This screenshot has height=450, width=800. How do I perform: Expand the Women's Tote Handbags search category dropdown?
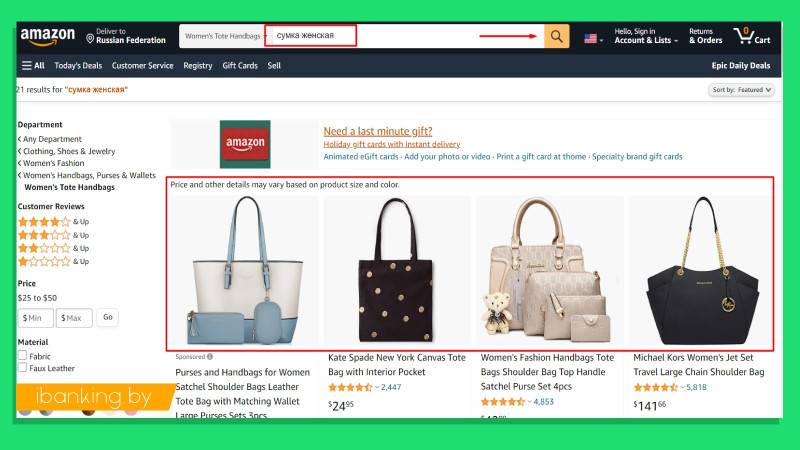tap(224, 36)
